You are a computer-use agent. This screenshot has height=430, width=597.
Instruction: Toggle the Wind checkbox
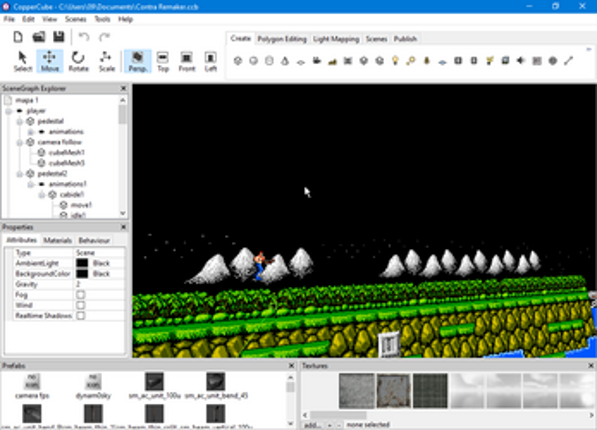click(x=80, y=305)
